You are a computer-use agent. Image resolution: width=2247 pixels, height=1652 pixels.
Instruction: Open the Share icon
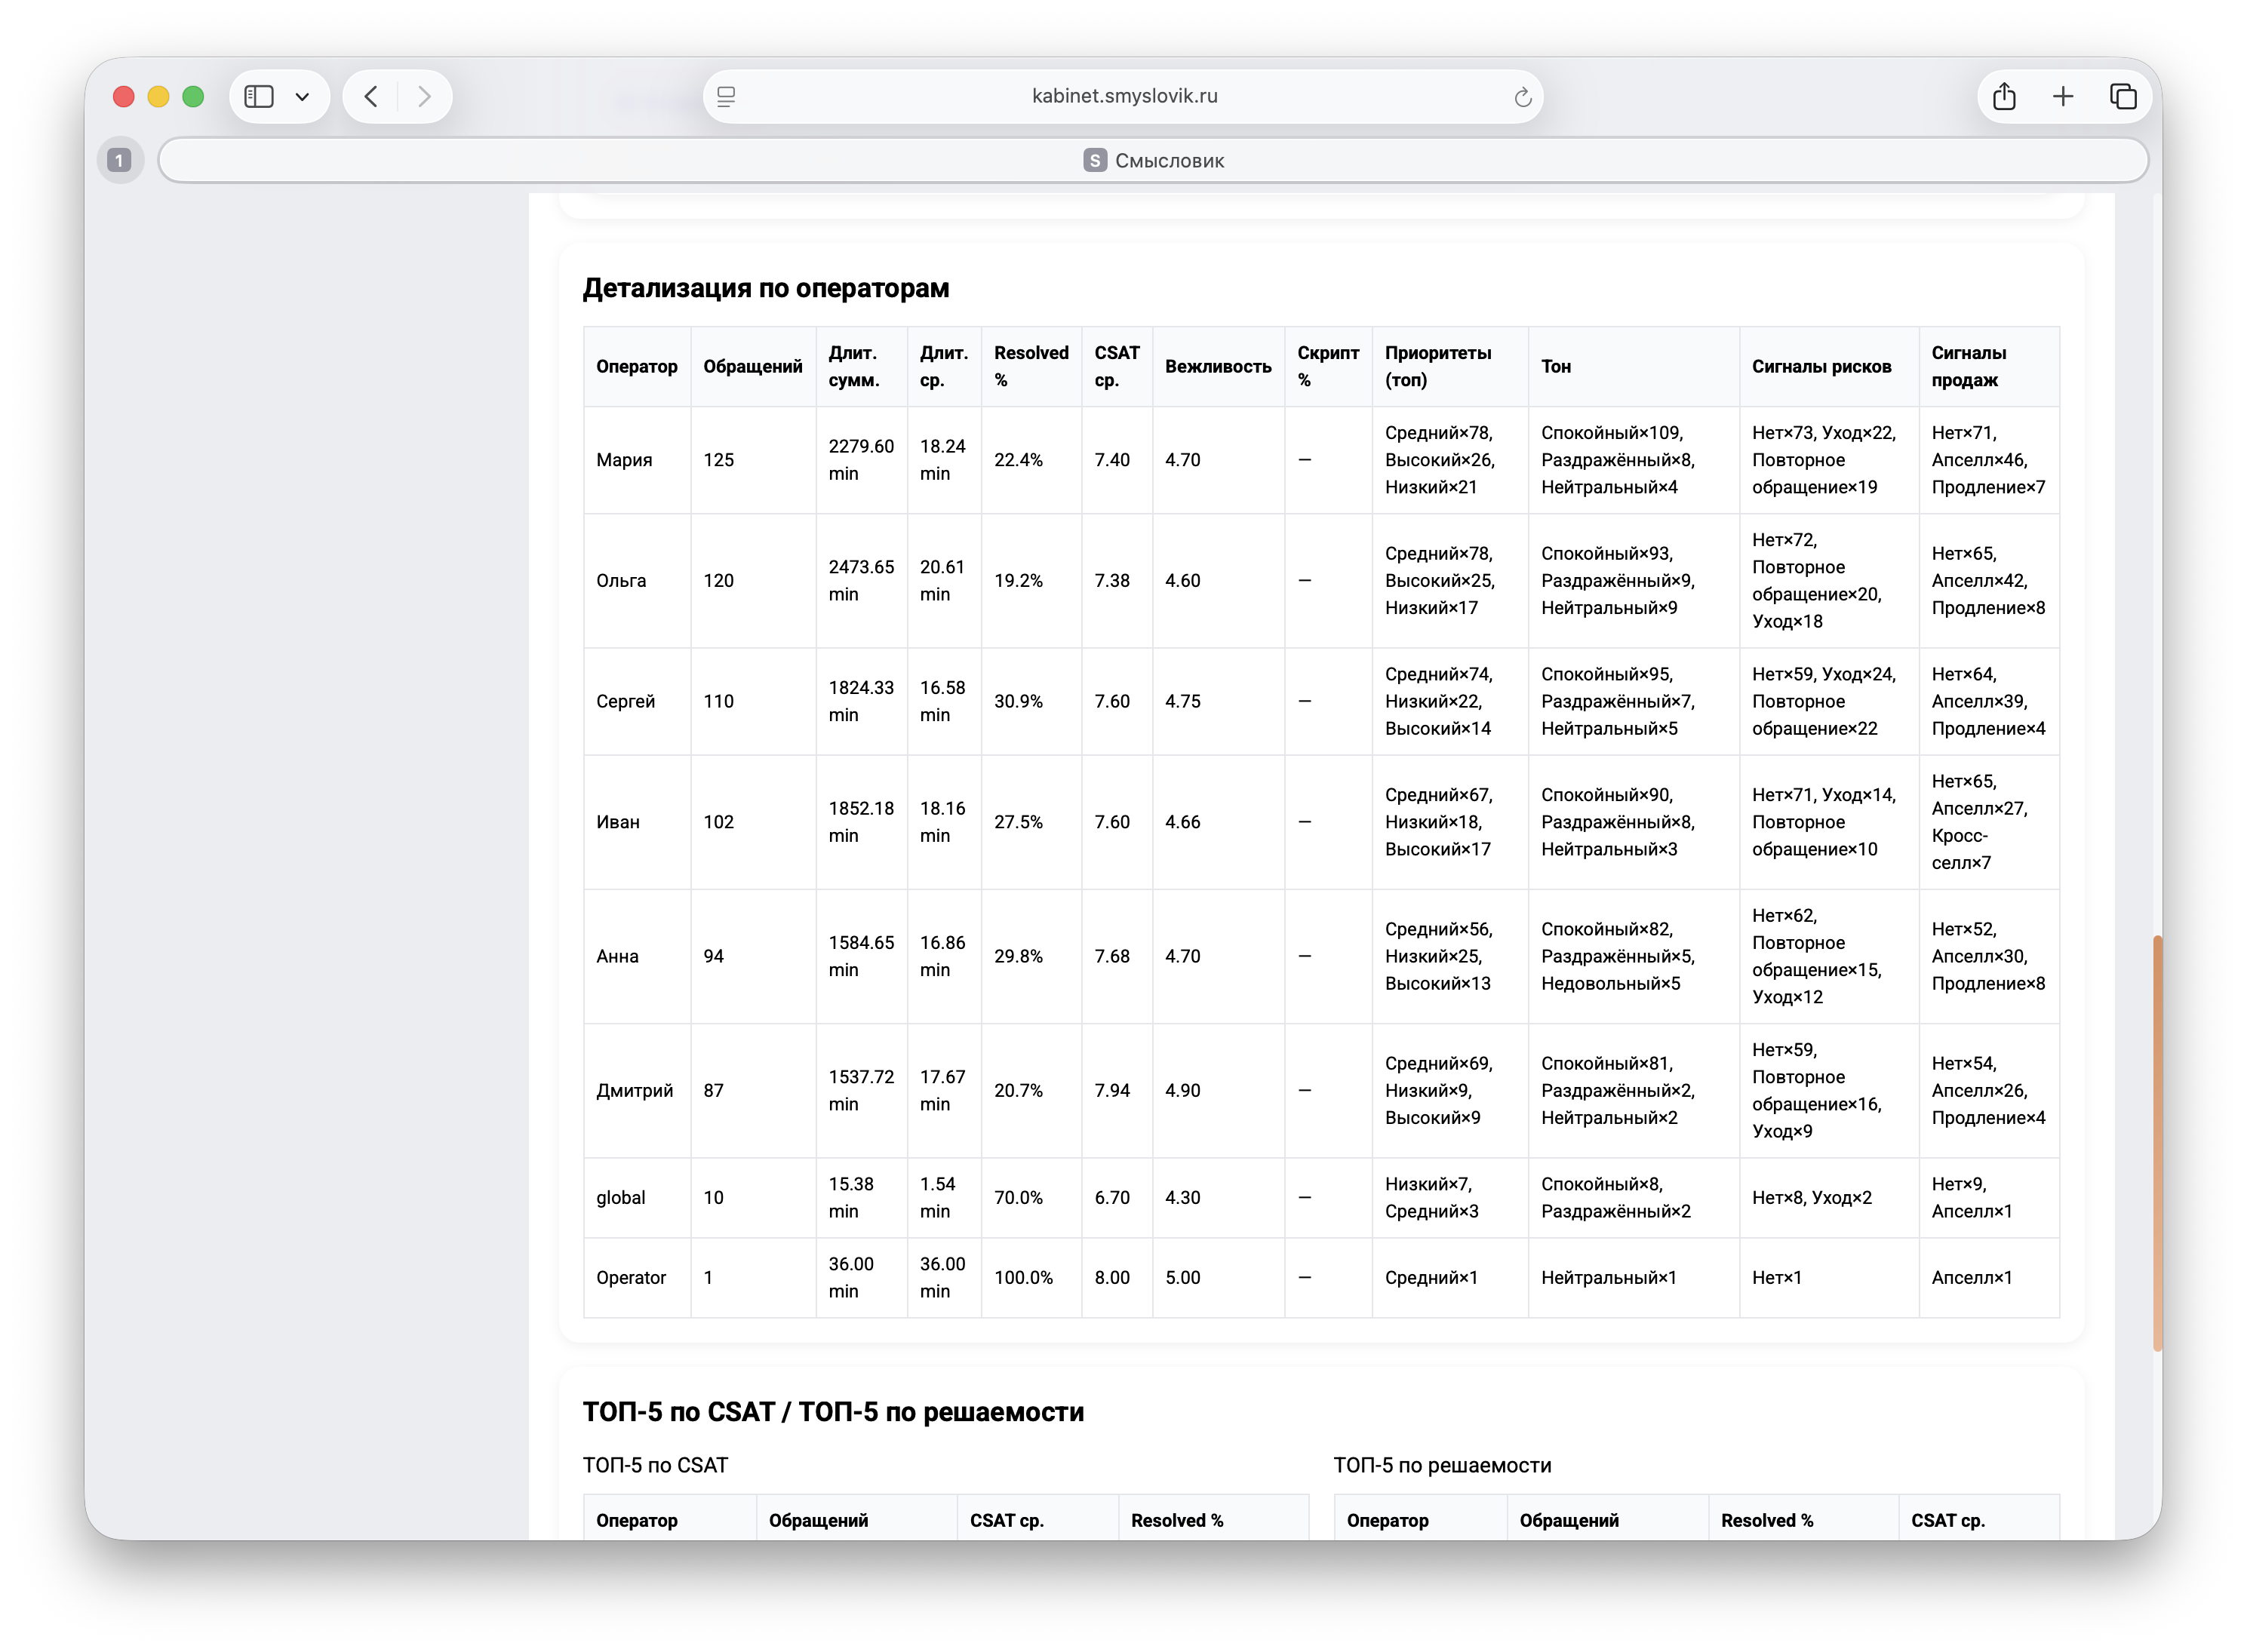2003,96
